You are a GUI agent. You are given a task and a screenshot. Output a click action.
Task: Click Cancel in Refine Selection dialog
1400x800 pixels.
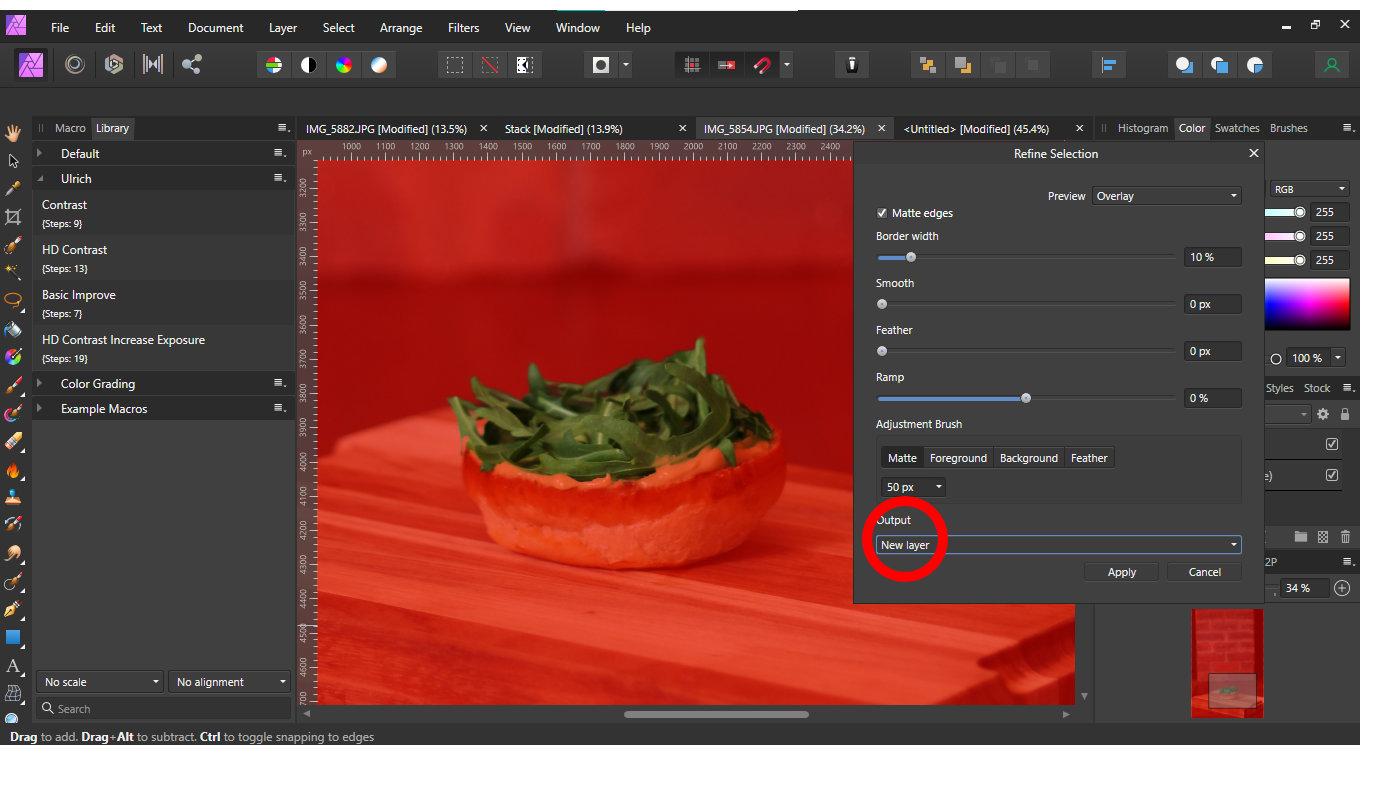click(1204, 572)
